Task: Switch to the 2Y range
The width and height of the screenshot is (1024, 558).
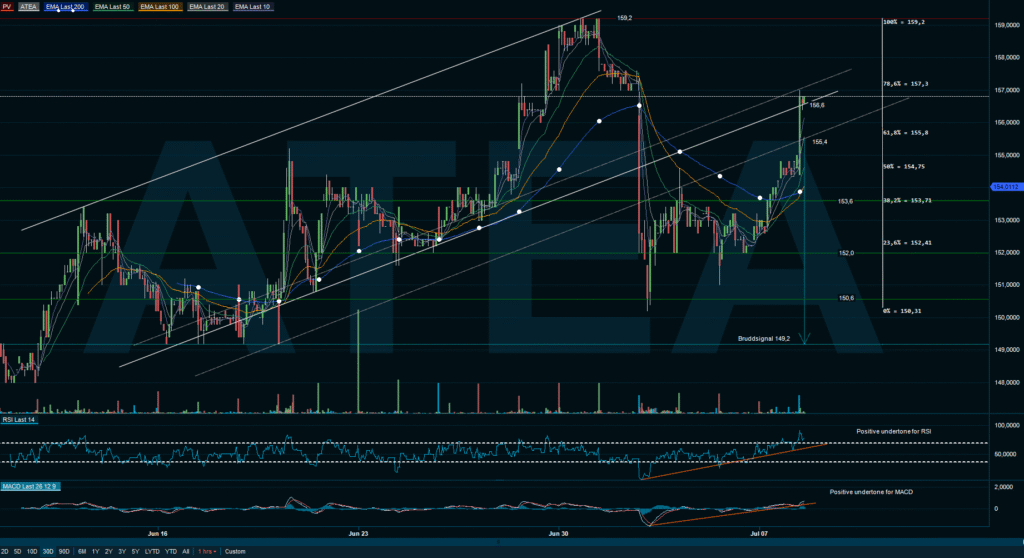Action: pyautogui.click(x=109, y=551)
